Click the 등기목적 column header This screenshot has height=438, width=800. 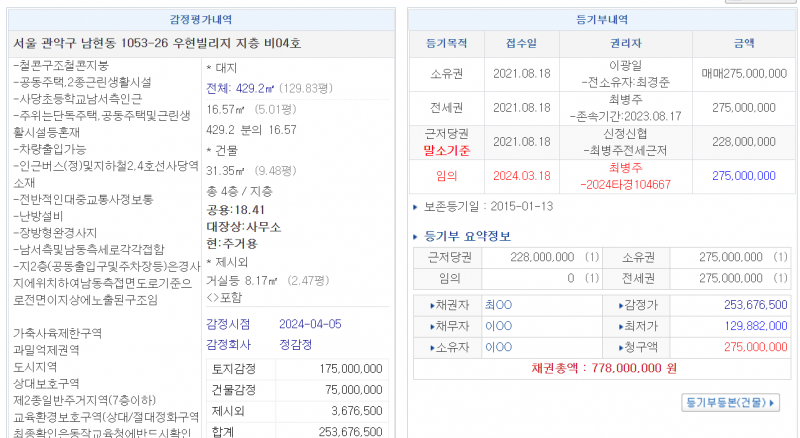(446, 44)
